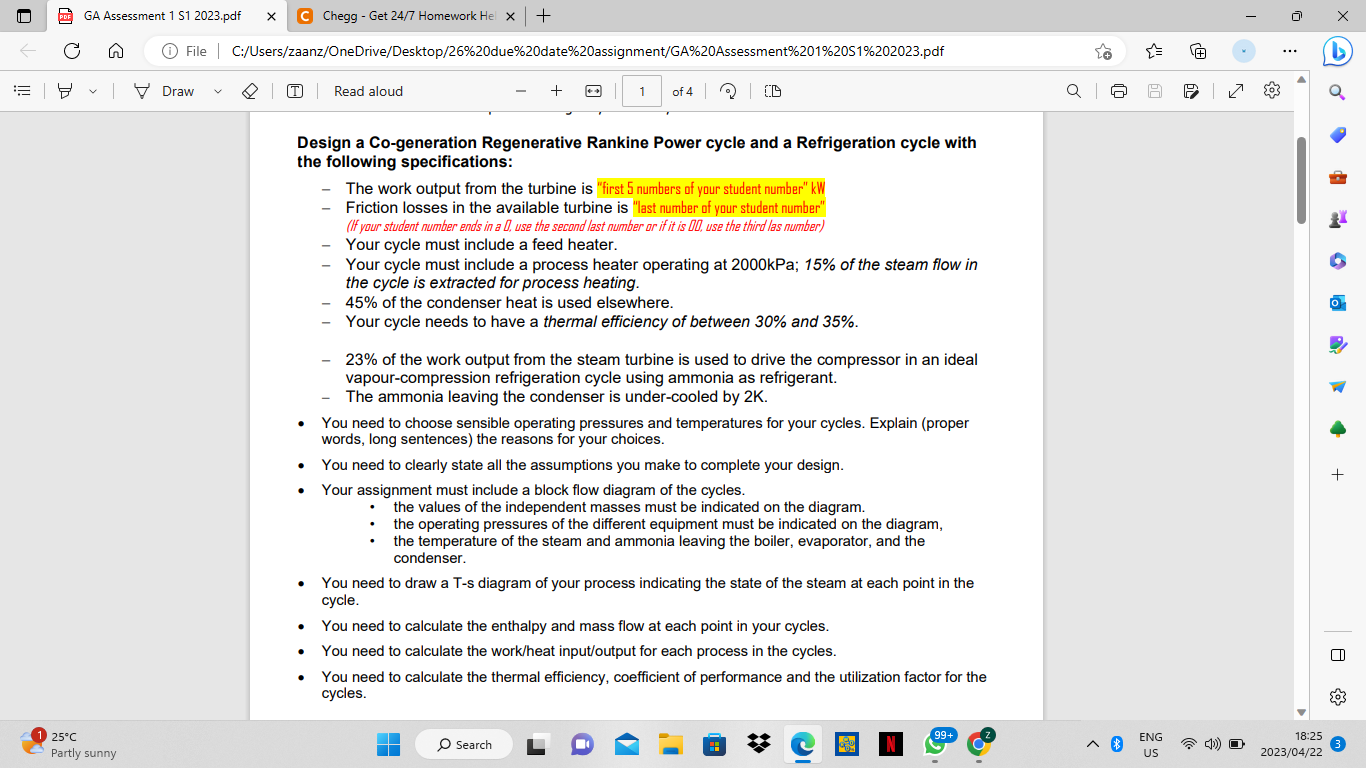The width and height of the screenshot is (1366, 768).
Task: Open the Draw tool dropdown arrow
Action: 217,91
